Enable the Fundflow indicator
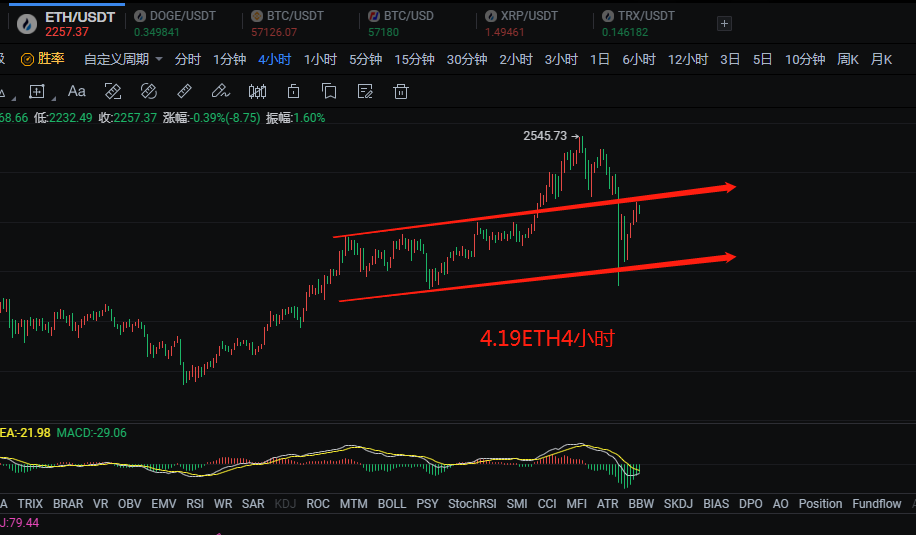This screenshot has height=535, width=916. tap(876, 503)
